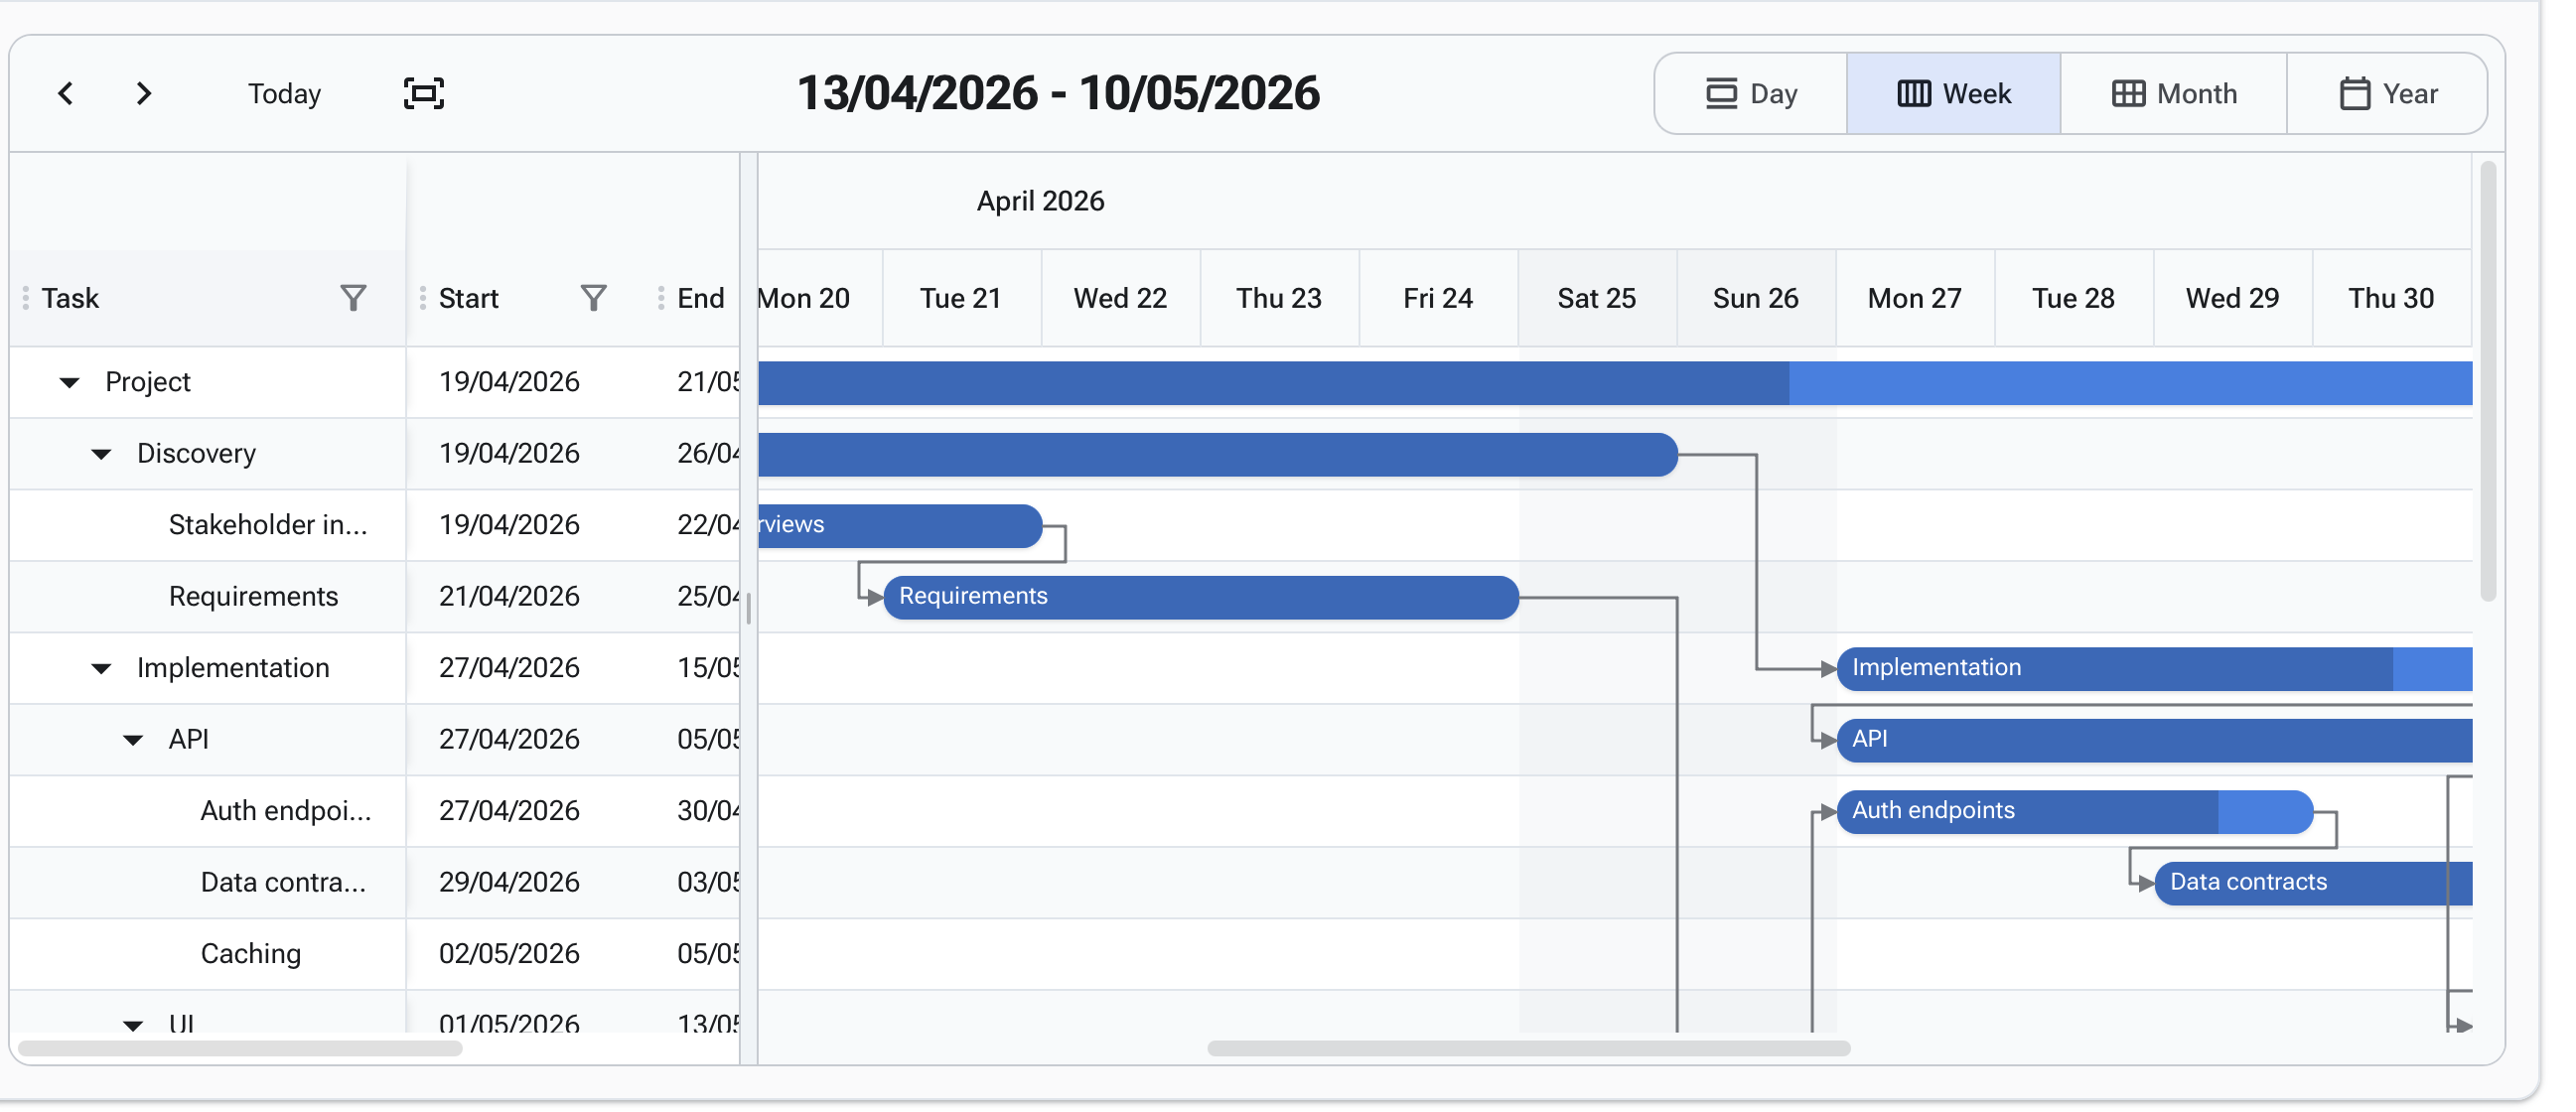The image size is (2576, 1112).
Task: Collapse the Discovery task group
Action: click(101, 454)
